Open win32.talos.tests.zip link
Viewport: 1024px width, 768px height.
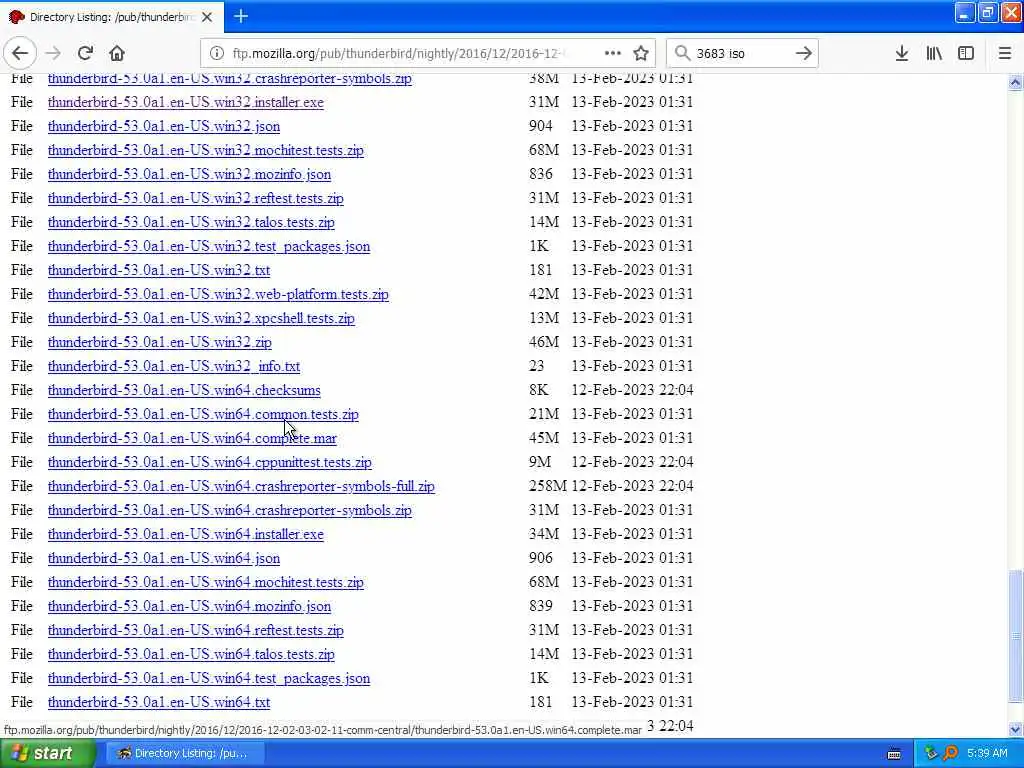[191, 222]
